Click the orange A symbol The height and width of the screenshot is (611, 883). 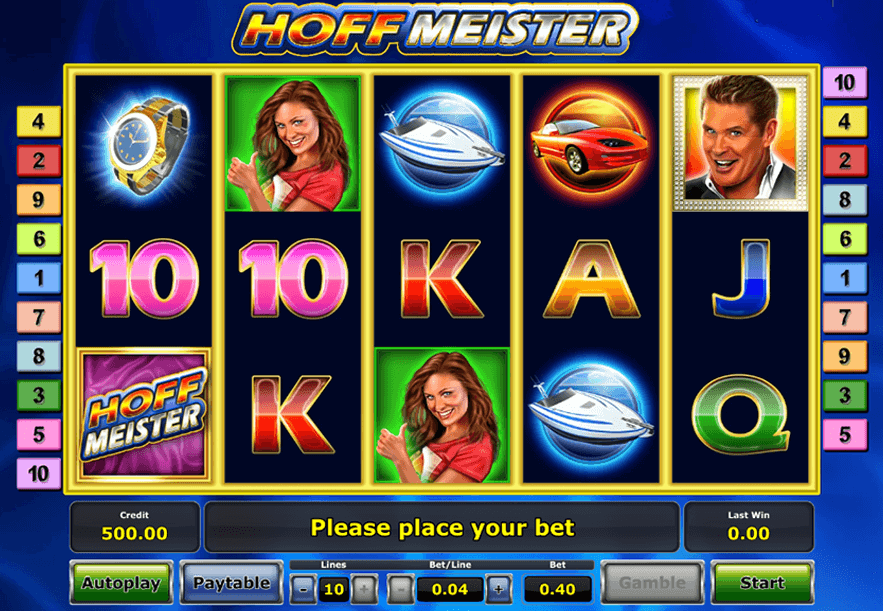(591, 279)
